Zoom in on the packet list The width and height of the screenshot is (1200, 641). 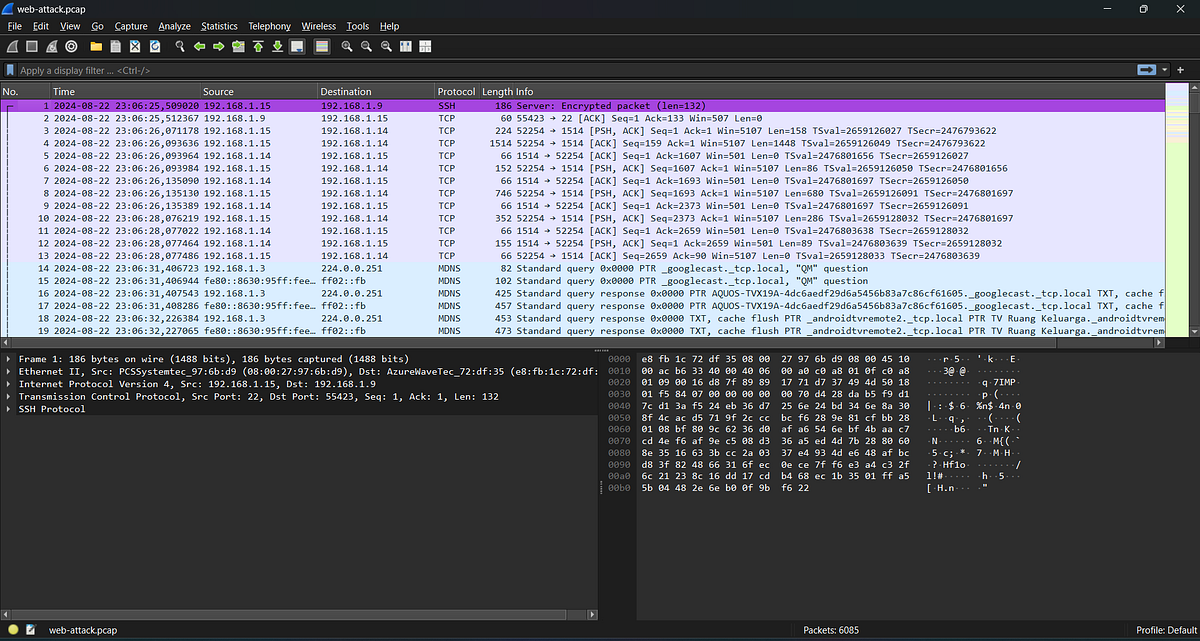346,46
